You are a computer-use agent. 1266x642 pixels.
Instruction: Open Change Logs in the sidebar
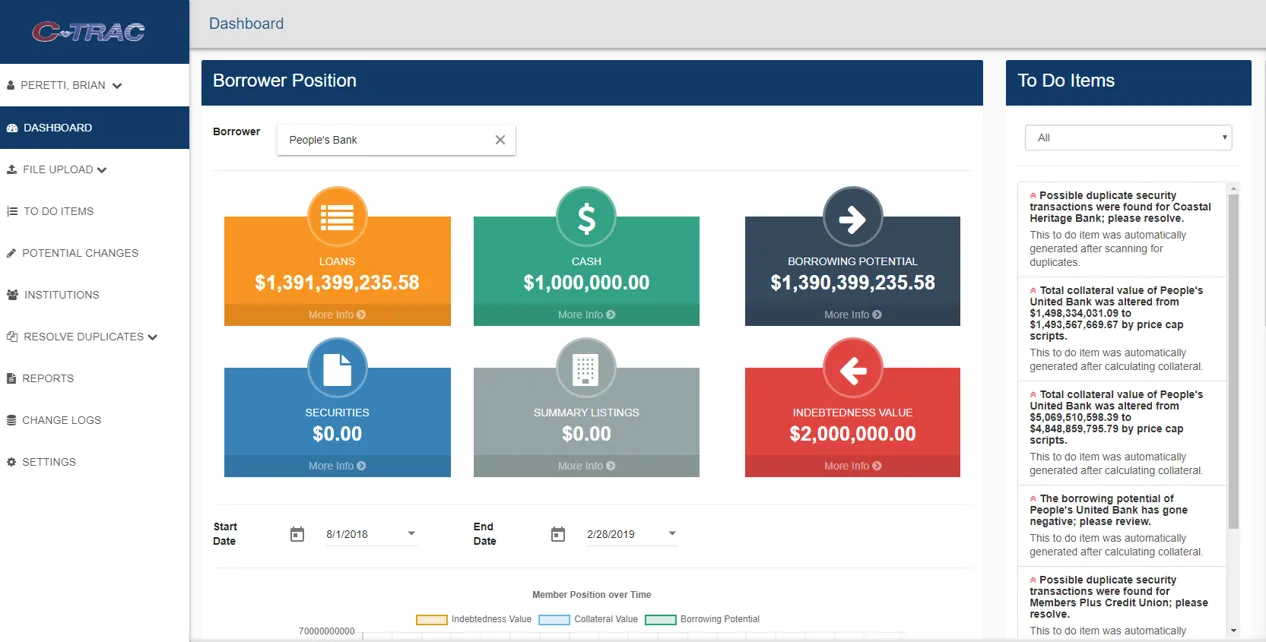point(95,420)
